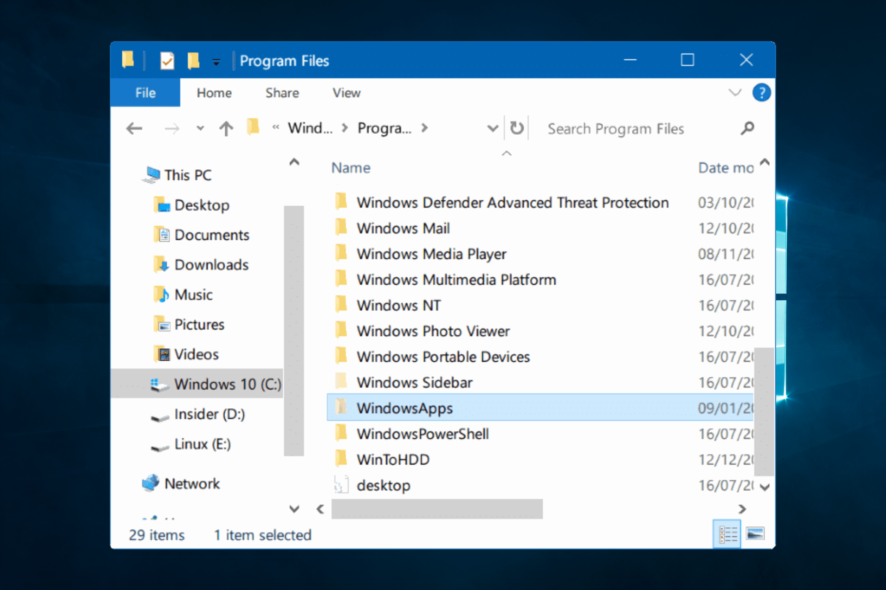This screenshot has height=590, width=886.
Task: Expand the breadcrumb arrow after Progra...
Action: pyautogui.click(x=424, y=128)
